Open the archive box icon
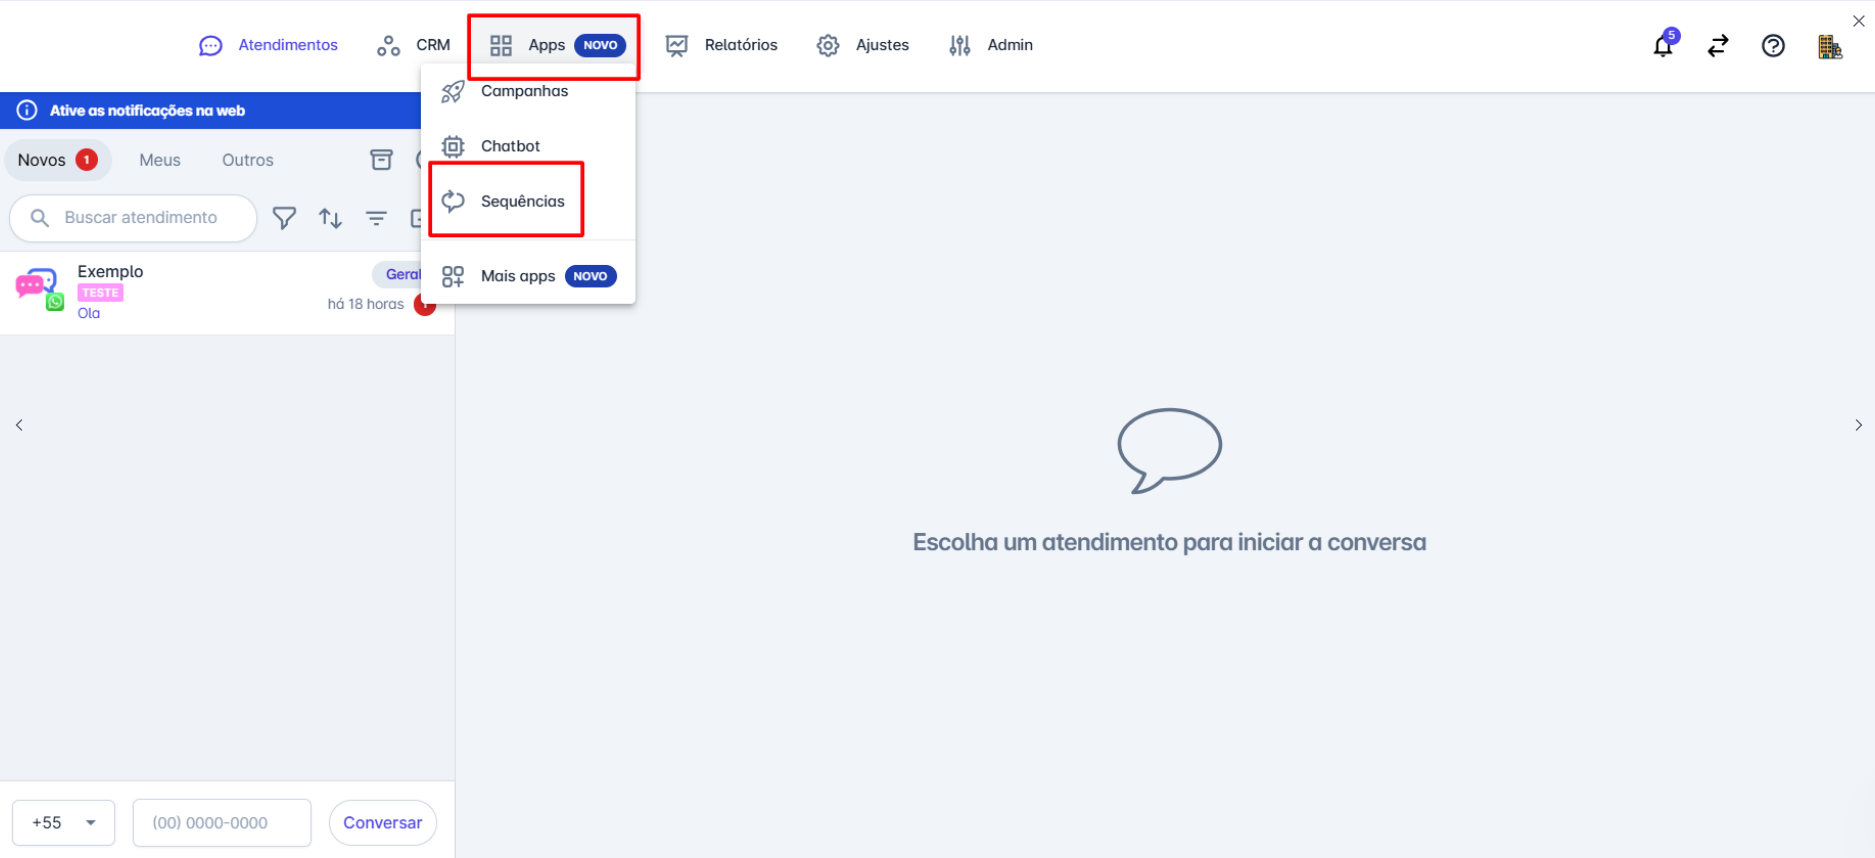1875x858 pixels. (381, 160)
